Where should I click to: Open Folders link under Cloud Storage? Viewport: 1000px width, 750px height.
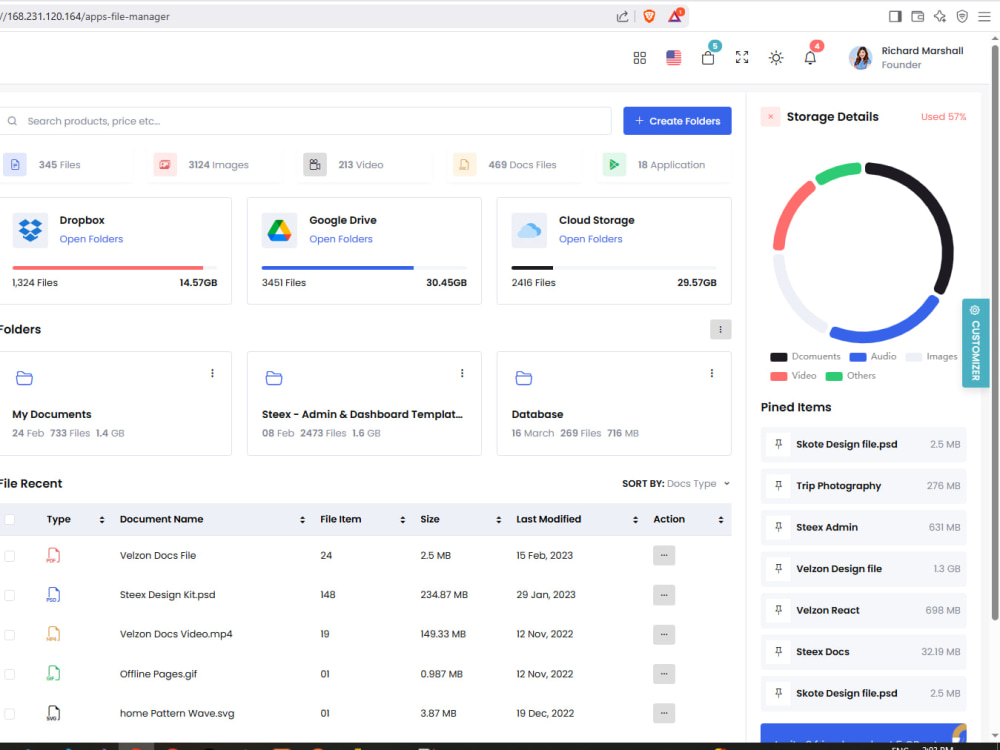click(x=591, y=239)
